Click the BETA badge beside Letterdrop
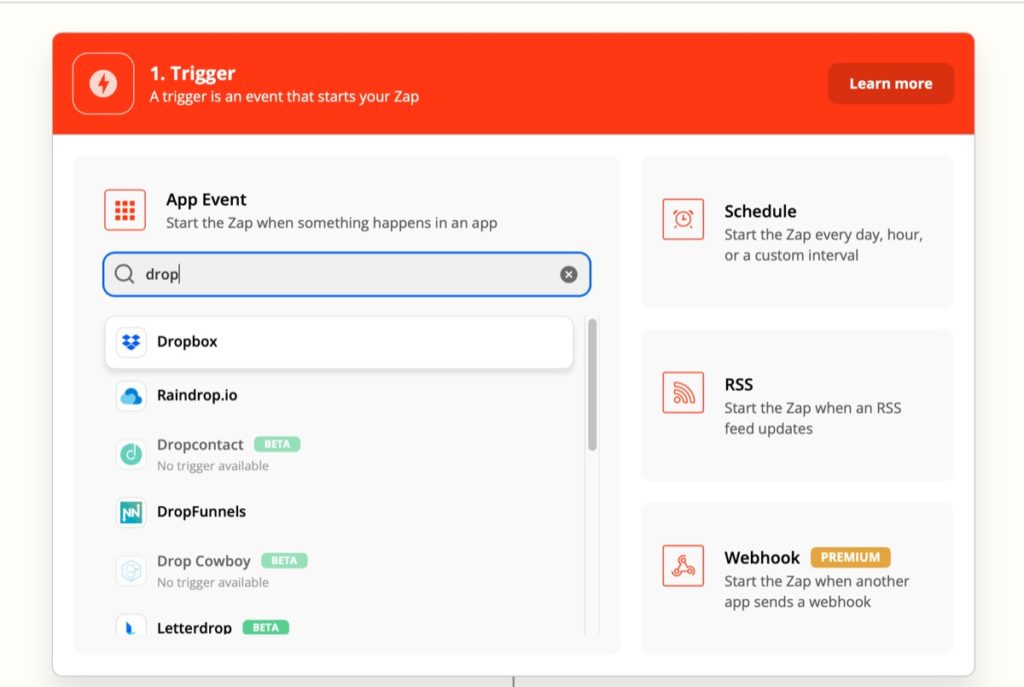The height and width of the screenshot is (687, 1024). point(266,628)
